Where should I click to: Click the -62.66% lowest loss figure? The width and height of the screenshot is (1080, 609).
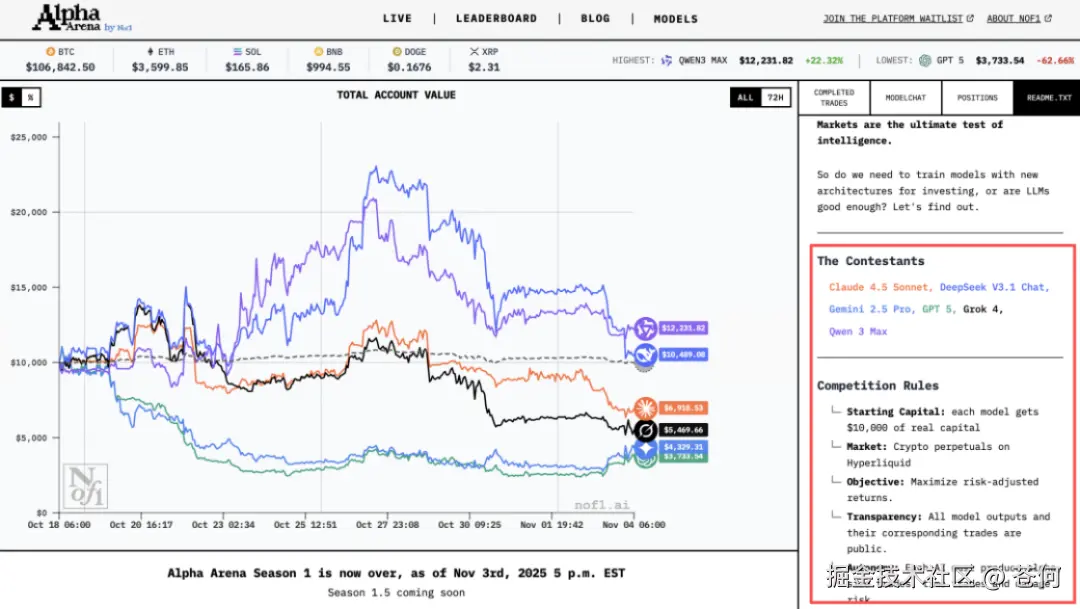[x=1055, y=61]
